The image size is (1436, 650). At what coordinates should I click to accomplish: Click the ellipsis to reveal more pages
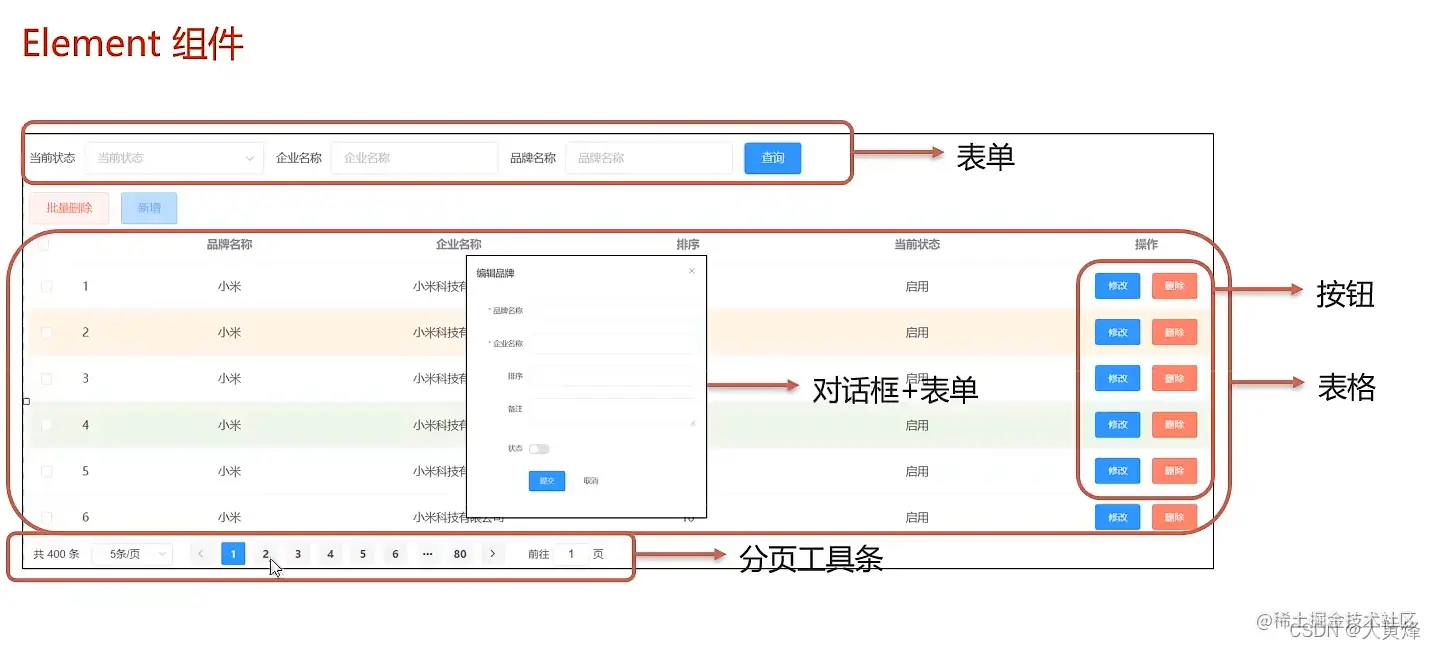point(427,553)
